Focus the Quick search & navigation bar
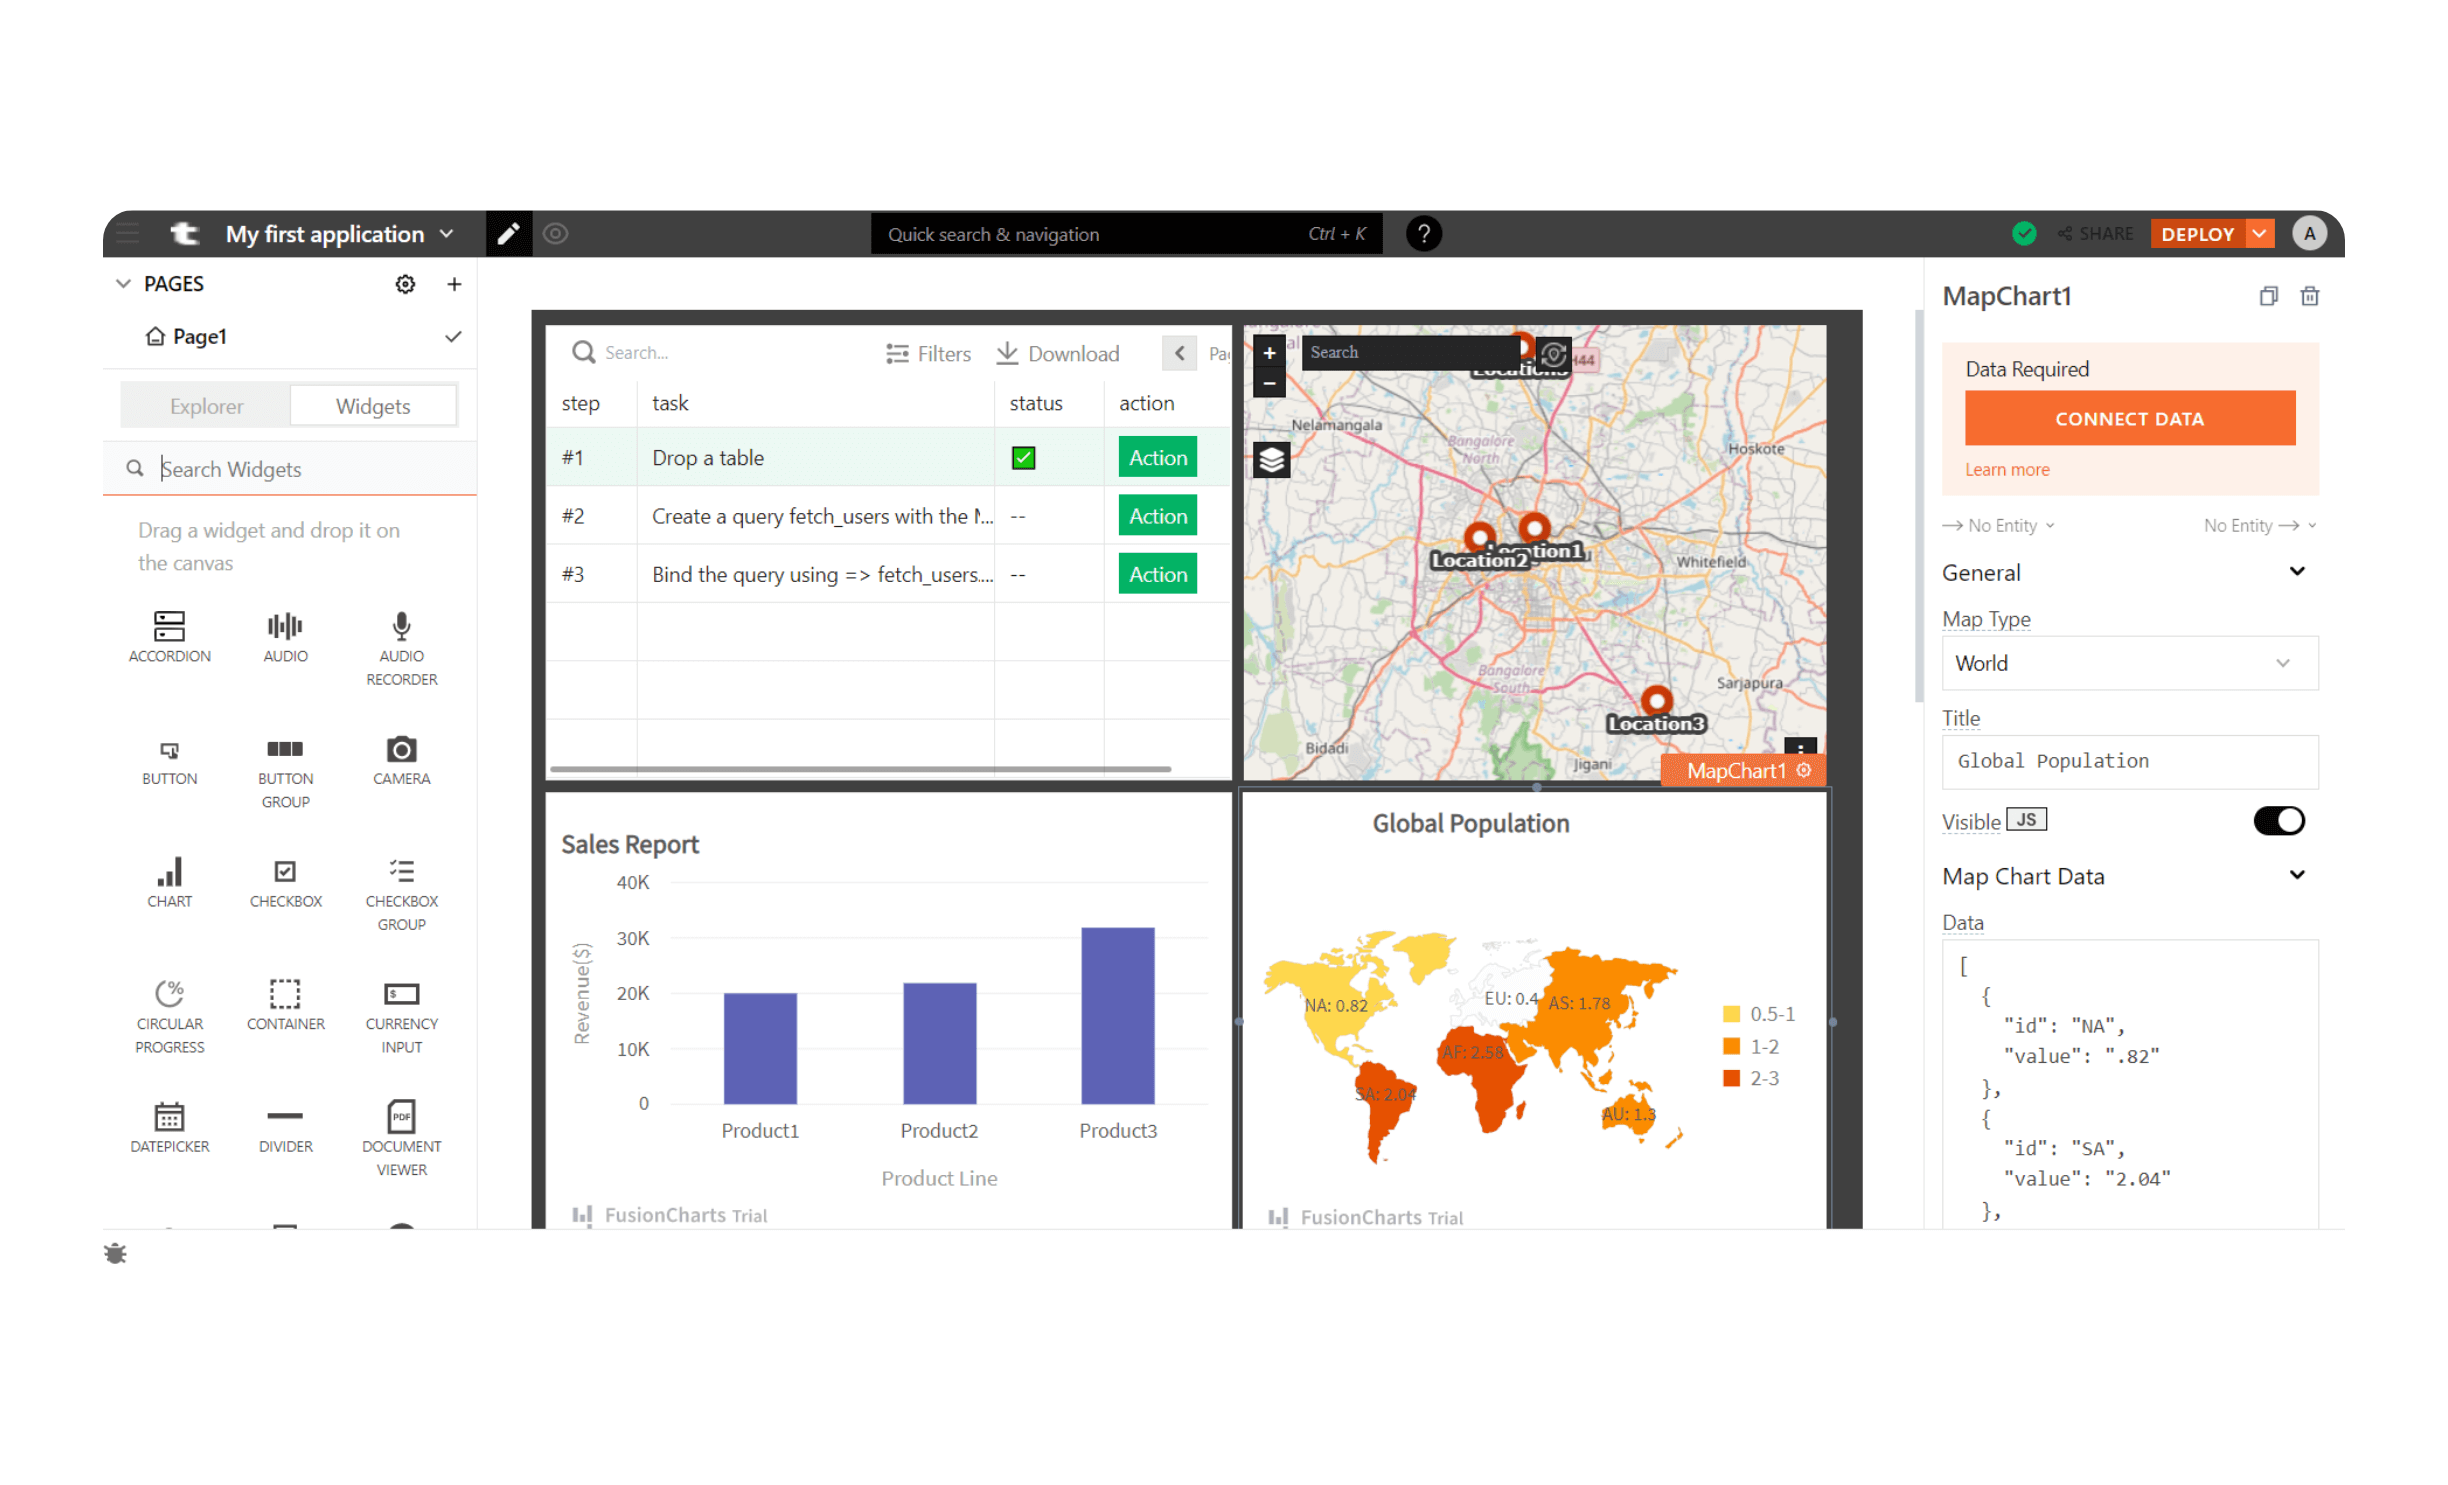 point(1126,234)
